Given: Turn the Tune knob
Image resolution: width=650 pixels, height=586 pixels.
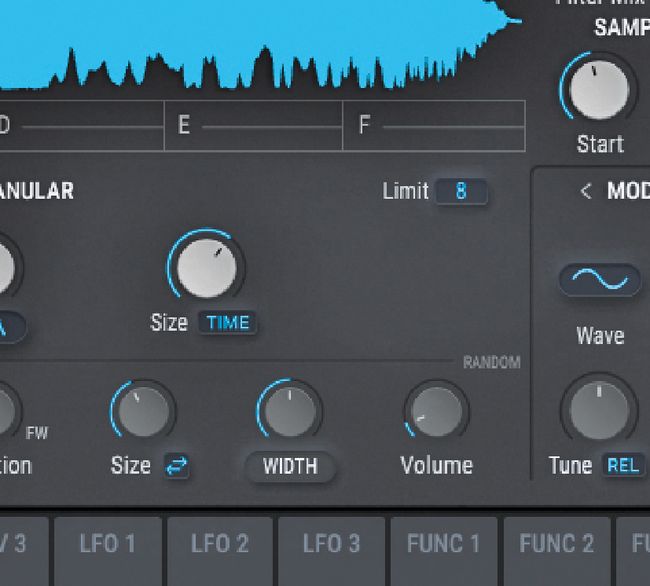Looking at the screenshot, I should click(599, 410).
